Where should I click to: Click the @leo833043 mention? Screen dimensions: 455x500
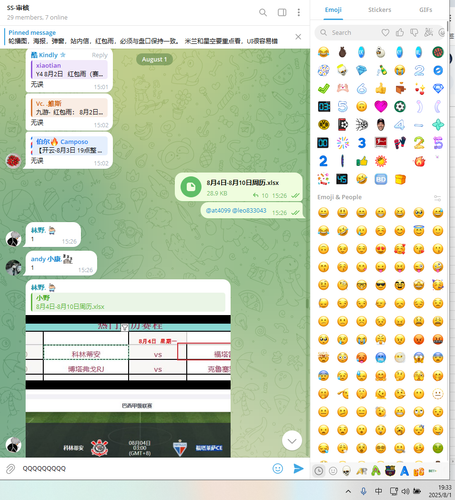point(249,210)
